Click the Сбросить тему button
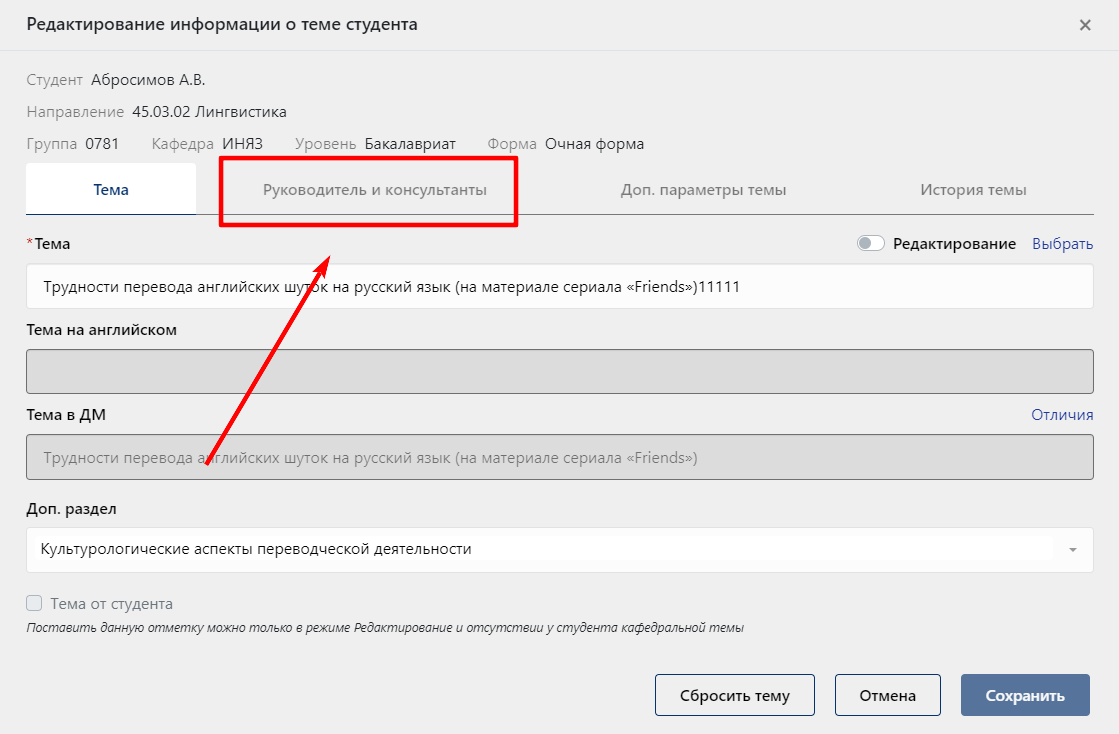Screen dimensions: 1119x734 [734, 695]
